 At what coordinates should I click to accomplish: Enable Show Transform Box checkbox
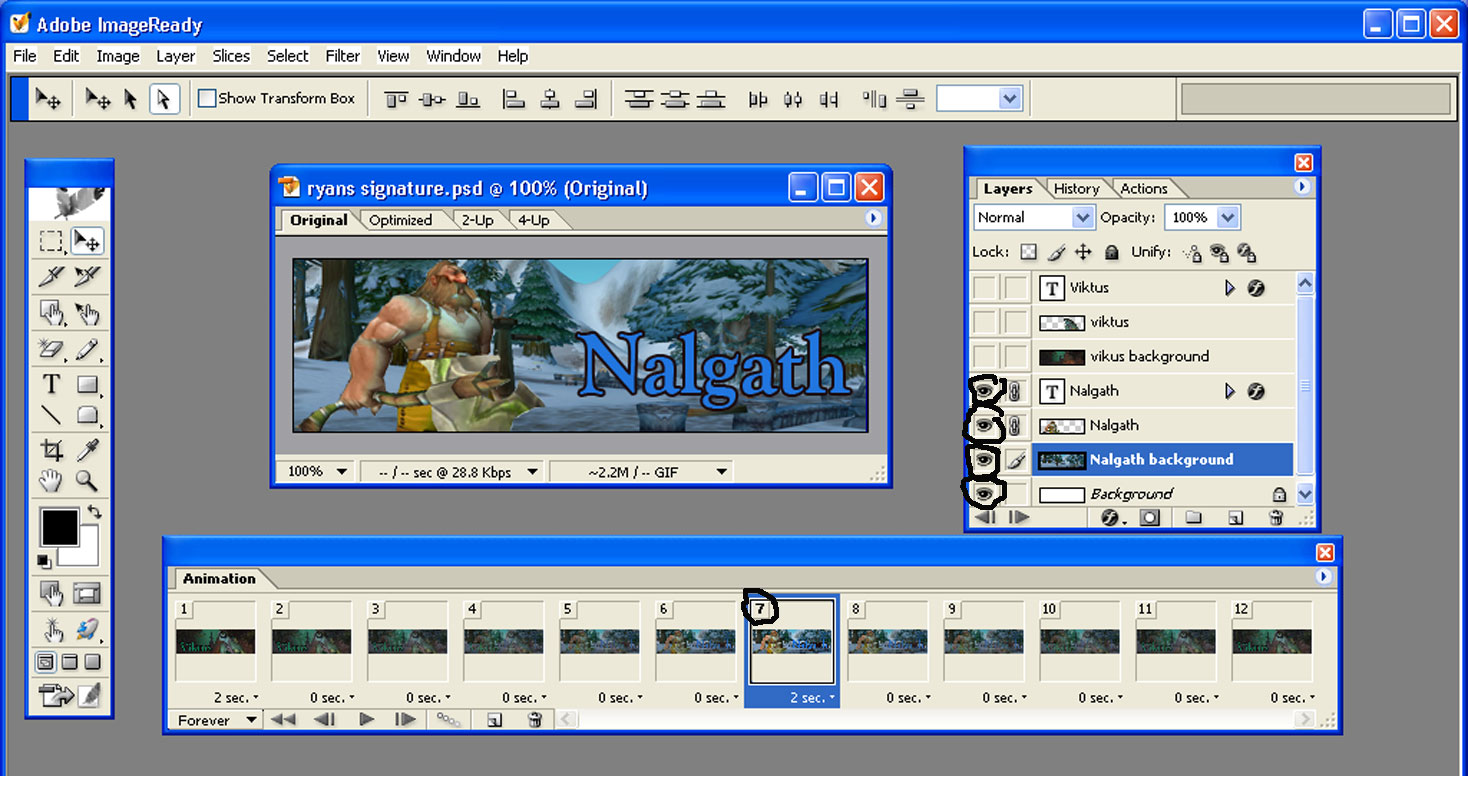tap(207, 98)
